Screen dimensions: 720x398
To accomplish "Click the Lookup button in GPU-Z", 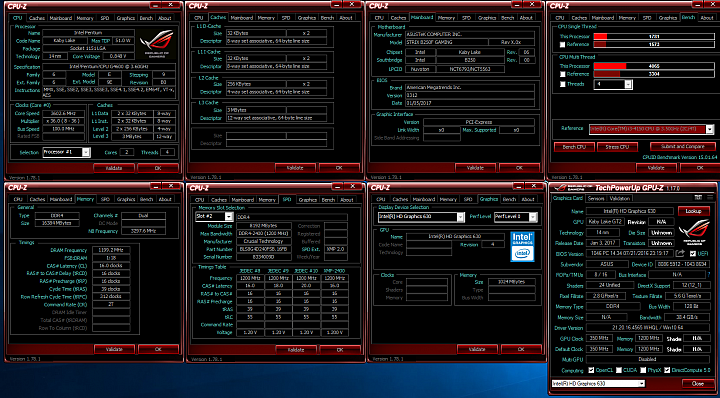I will (x=693, y=211).
